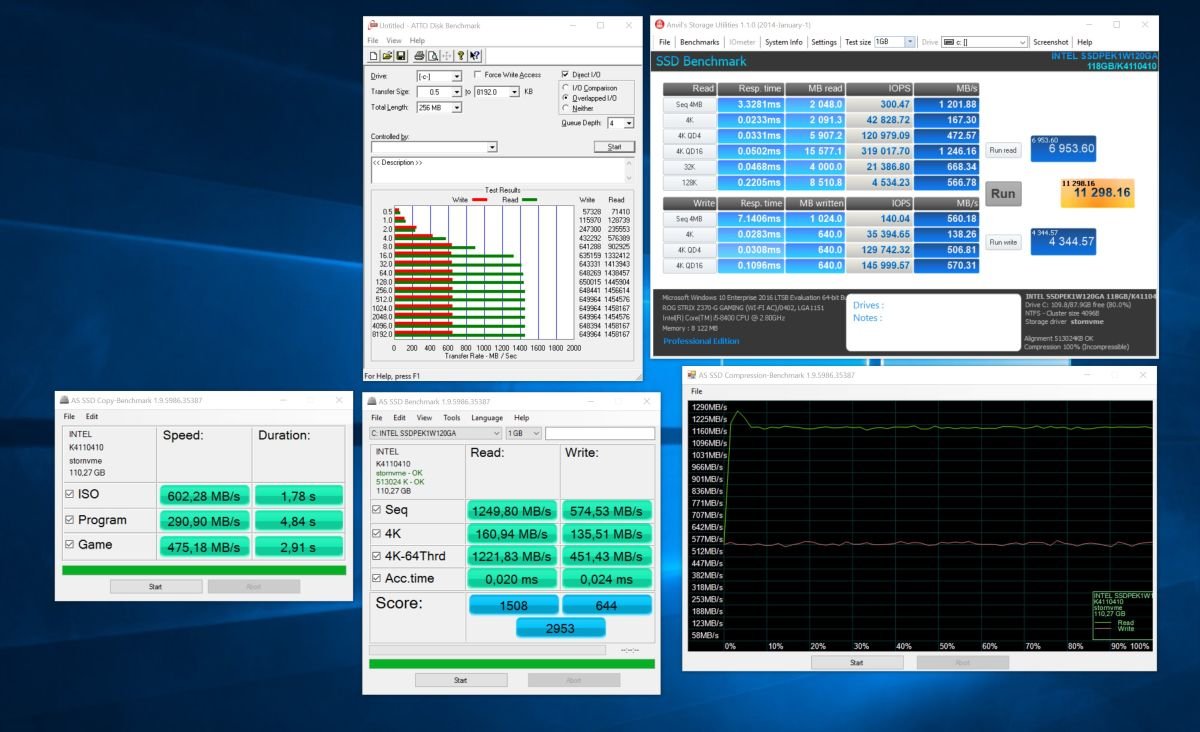The height and width of the screenshot is (732, 1200).
Task: Open Anvil's Settings menu
Action: pyautogui.click(x=824, y=42)
